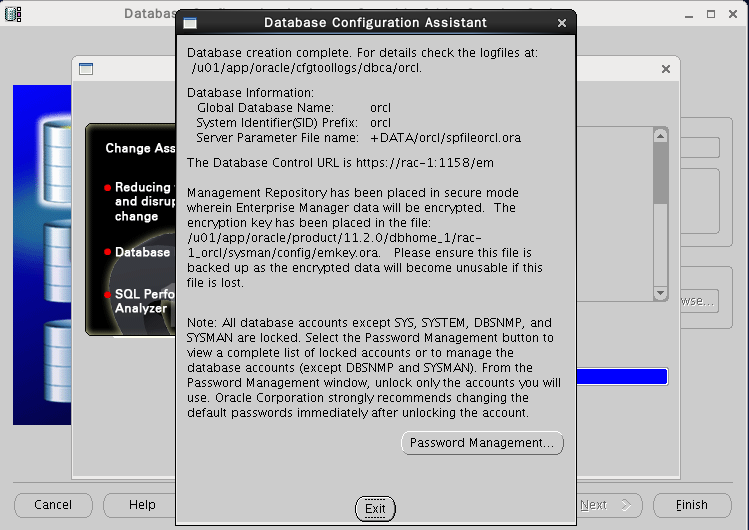
Task: Close the Database Configuration Assistant dialog
Action: [x=561, y=22]
